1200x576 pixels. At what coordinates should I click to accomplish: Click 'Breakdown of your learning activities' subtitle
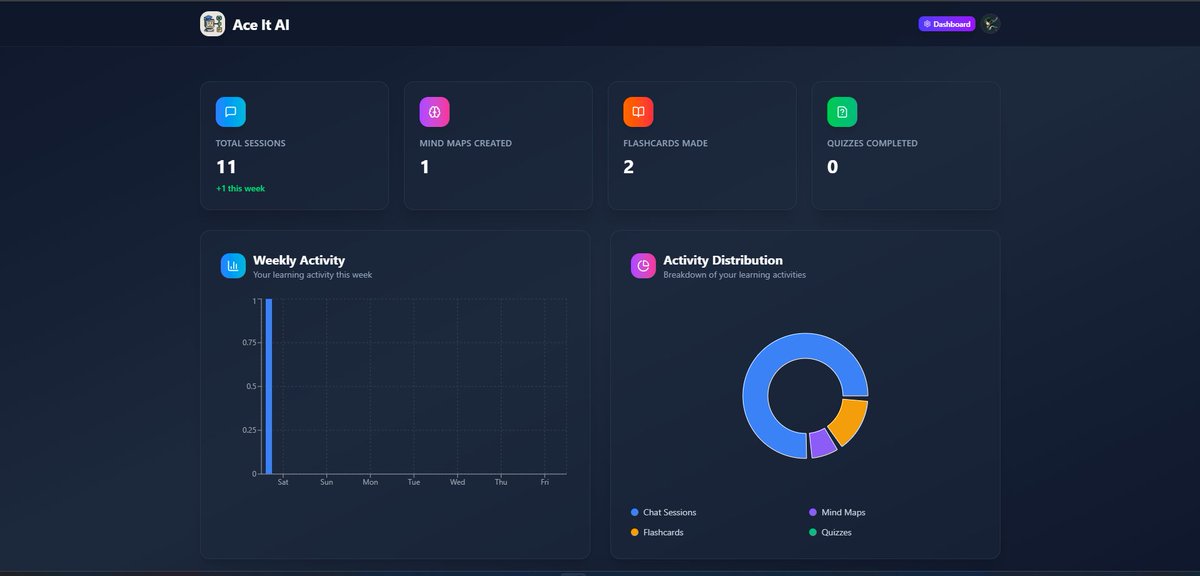[735, 275]
